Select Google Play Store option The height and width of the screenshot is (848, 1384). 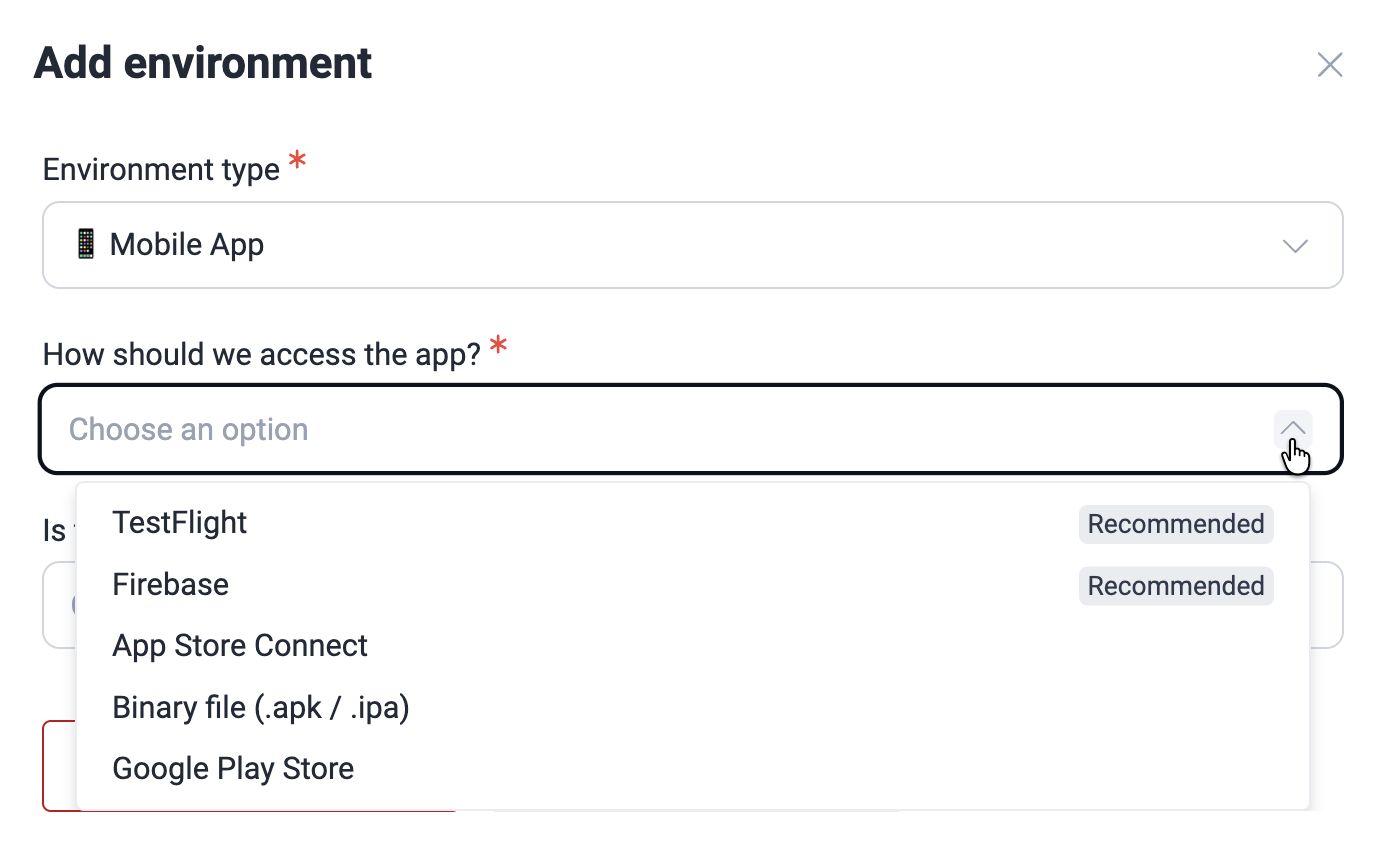pos(233,768)
